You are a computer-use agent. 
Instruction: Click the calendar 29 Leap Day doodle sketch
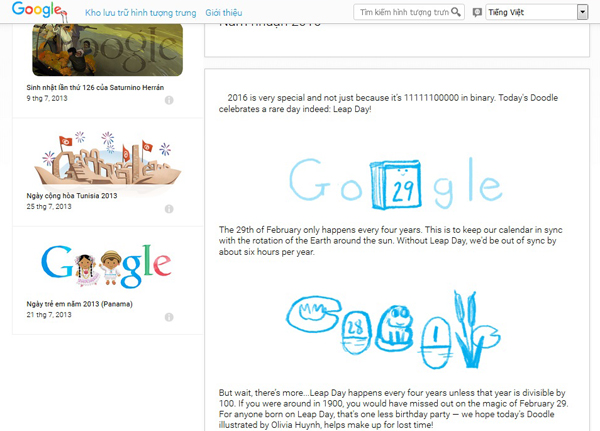click(x=396, y=183)
